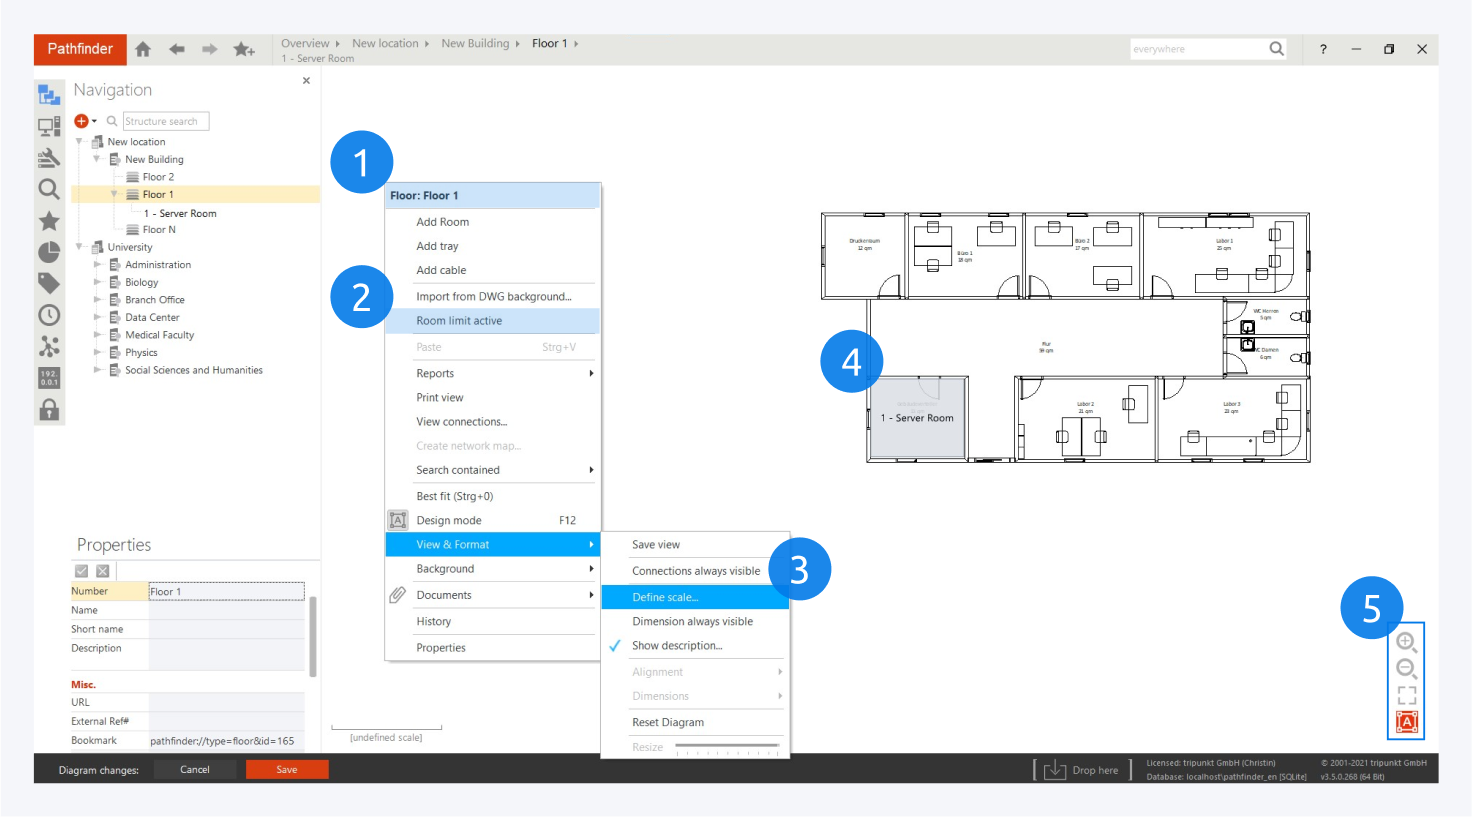
Task: Click the padlock icon in left sidebar
Action: pos(49,410)
